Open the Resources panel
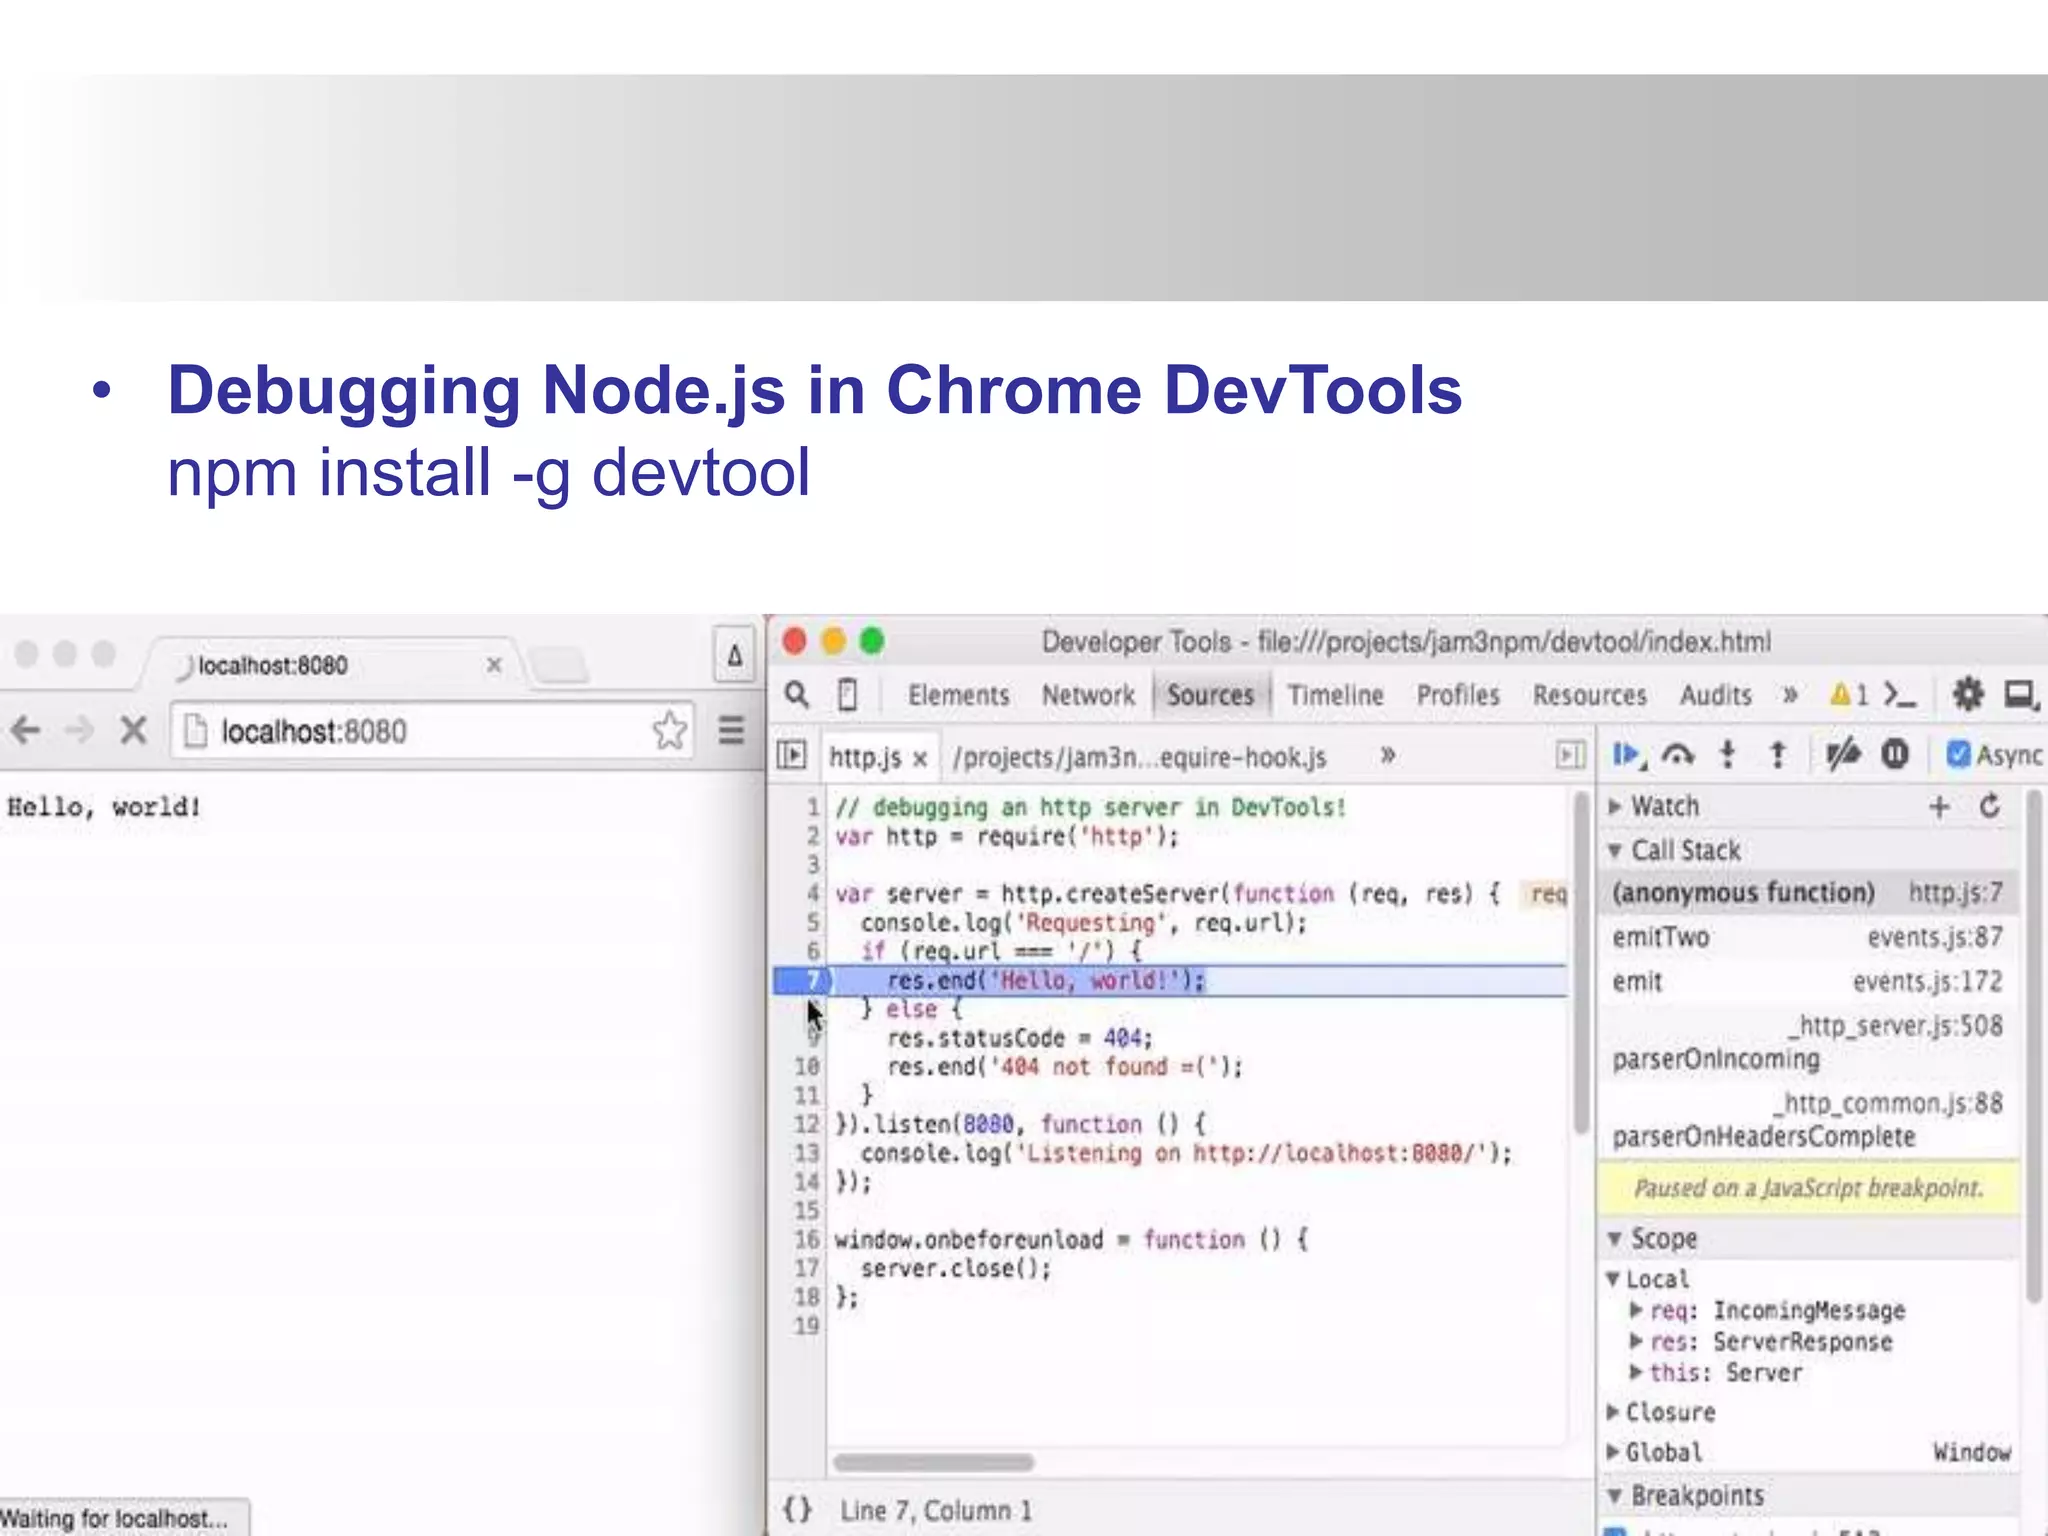The height and width of the screenshot is (1536, 2048). [x=1589, y=695]
